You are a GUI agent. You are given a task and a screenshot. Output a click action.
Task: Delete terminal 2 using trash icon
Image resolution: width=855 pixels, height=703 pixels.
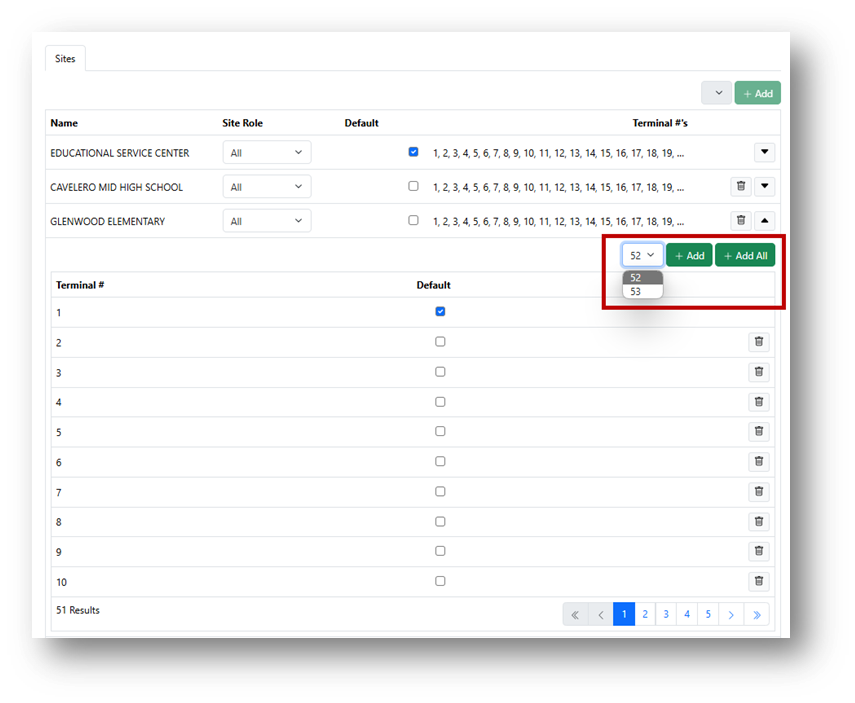(x=758, y=342)
